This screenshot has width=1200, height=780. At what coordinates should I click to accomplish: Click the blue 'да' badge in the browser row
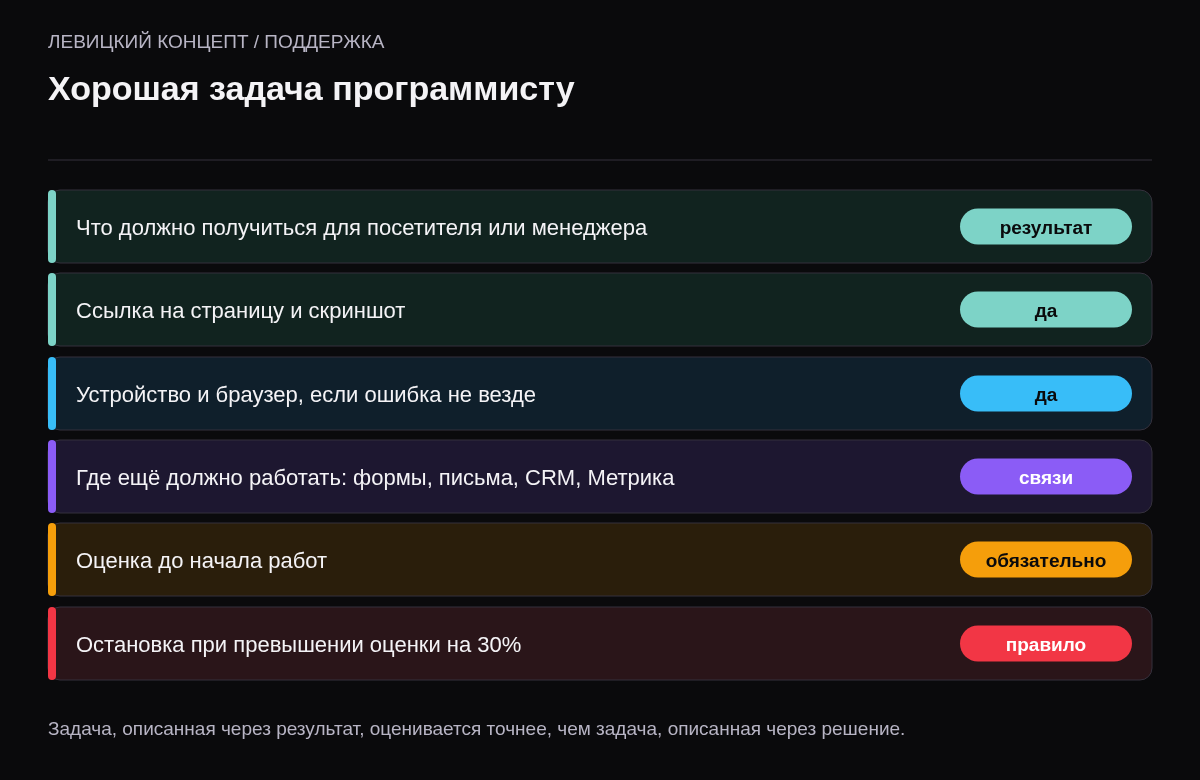click(x=1046, y=394)
